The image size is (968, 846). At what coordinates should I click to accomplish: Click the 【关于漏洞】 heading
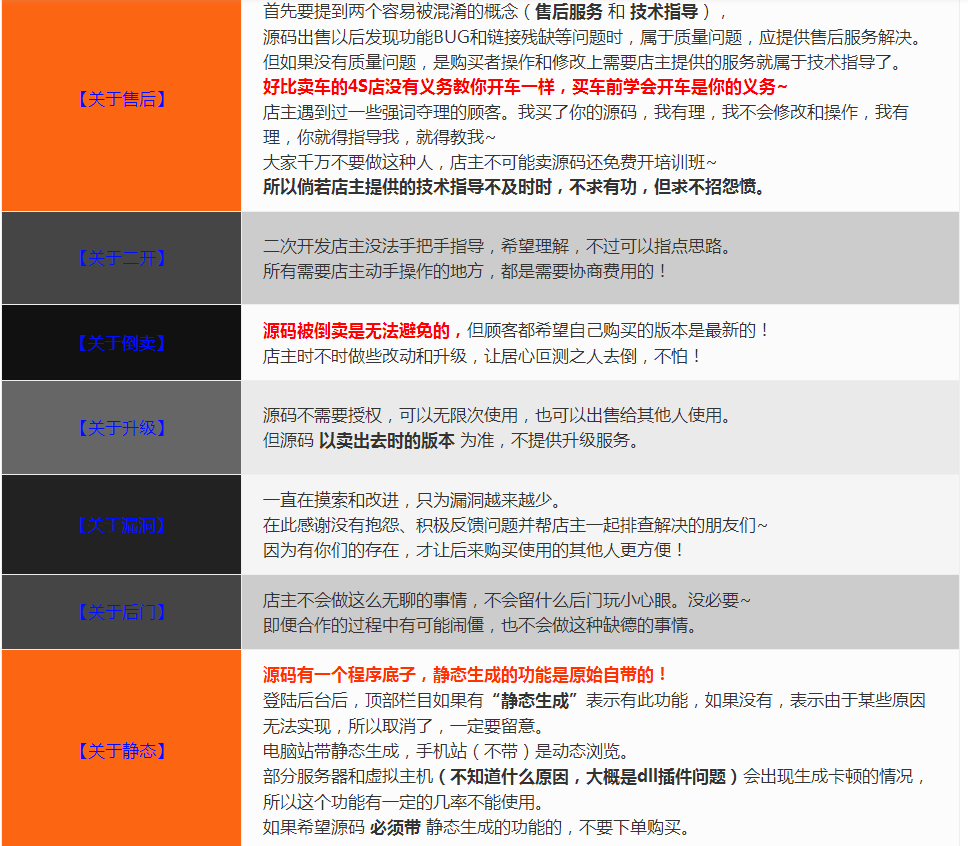[122, 526]
